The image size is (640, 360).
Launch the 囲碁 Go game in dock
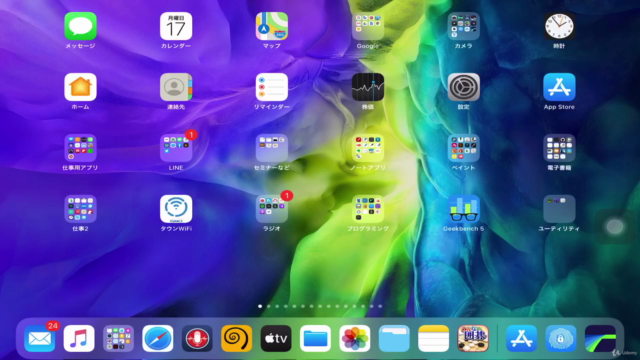point(473,338)
